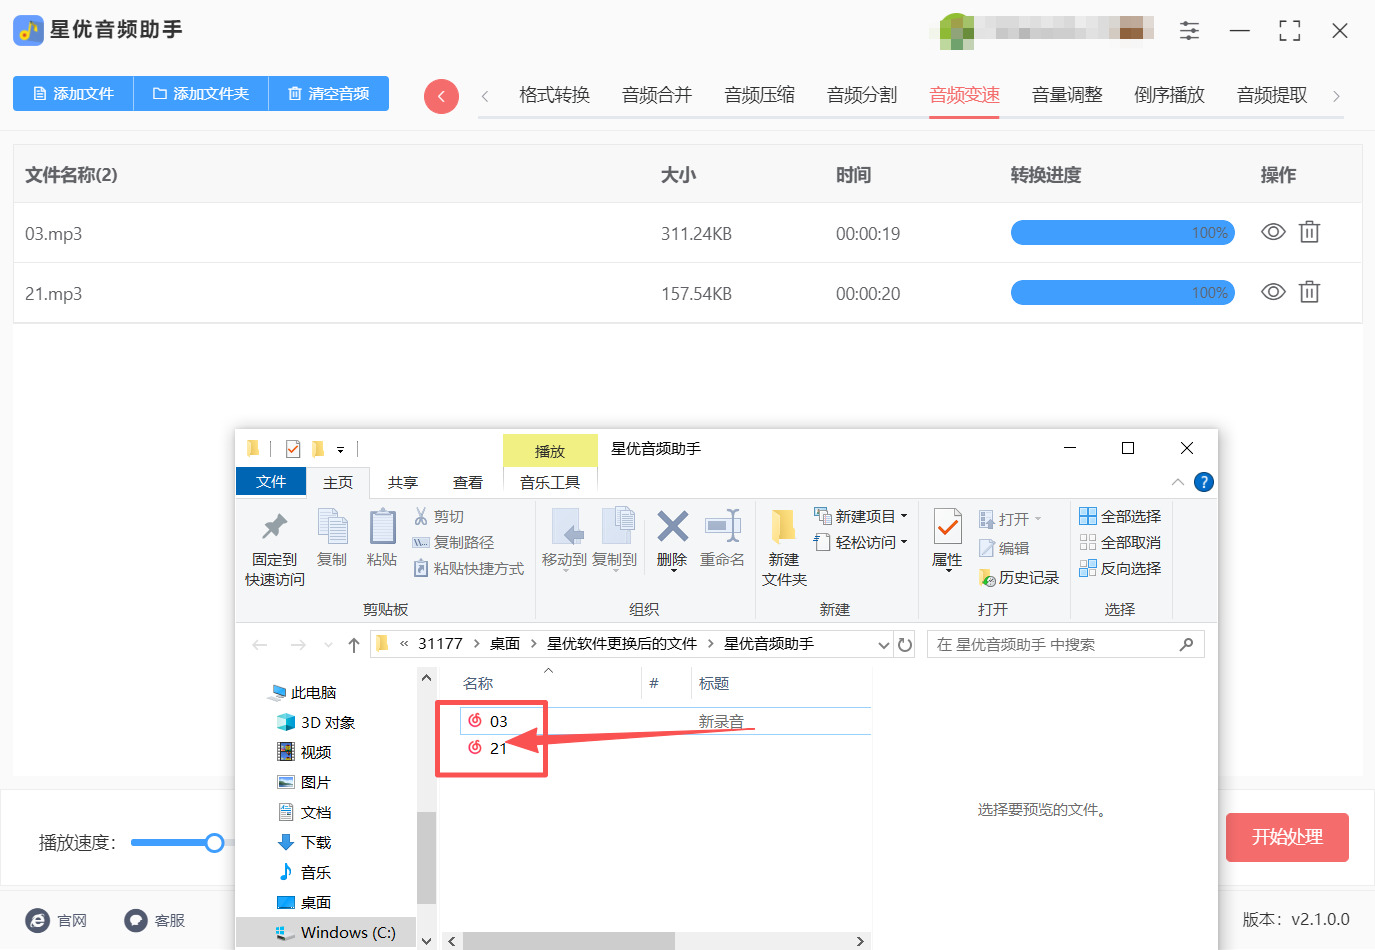Open the 音频压缩 tab
Screen dimensions: 1375x950
(760, 95)
